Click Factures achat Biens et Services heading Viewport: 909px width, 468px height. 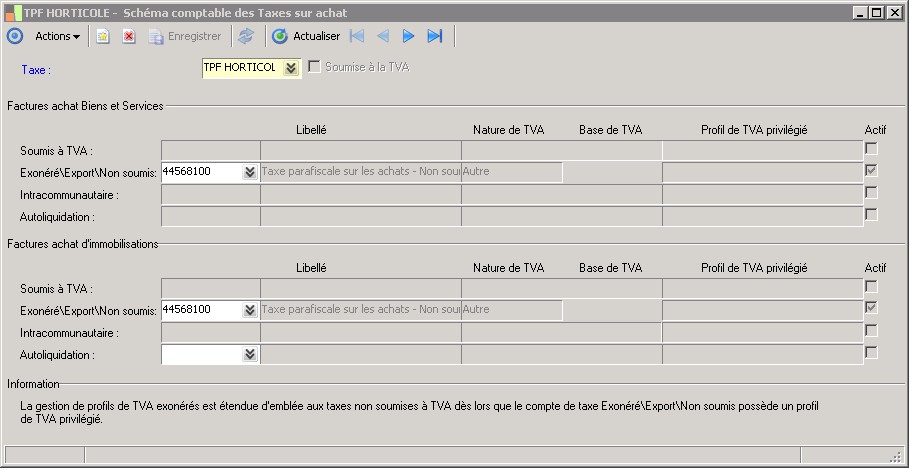[x=85, y=106]
